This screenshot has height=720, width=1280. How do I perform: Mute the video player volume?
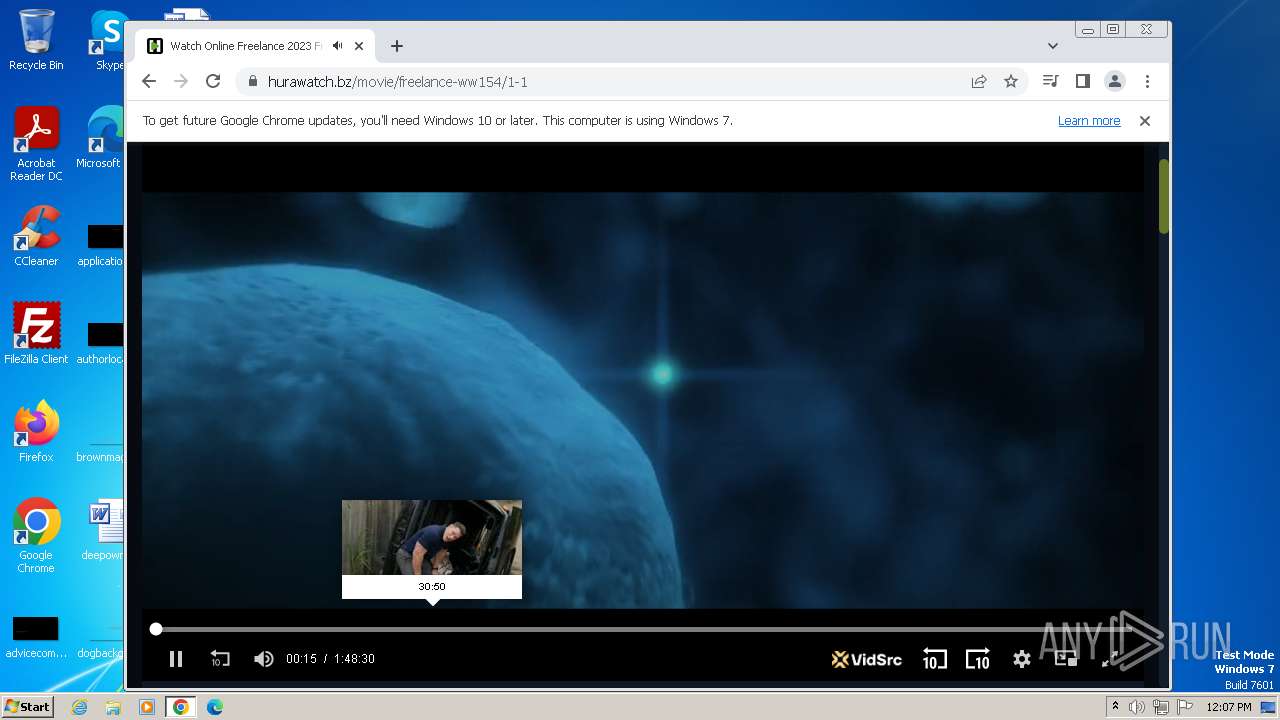click(263, 659)
